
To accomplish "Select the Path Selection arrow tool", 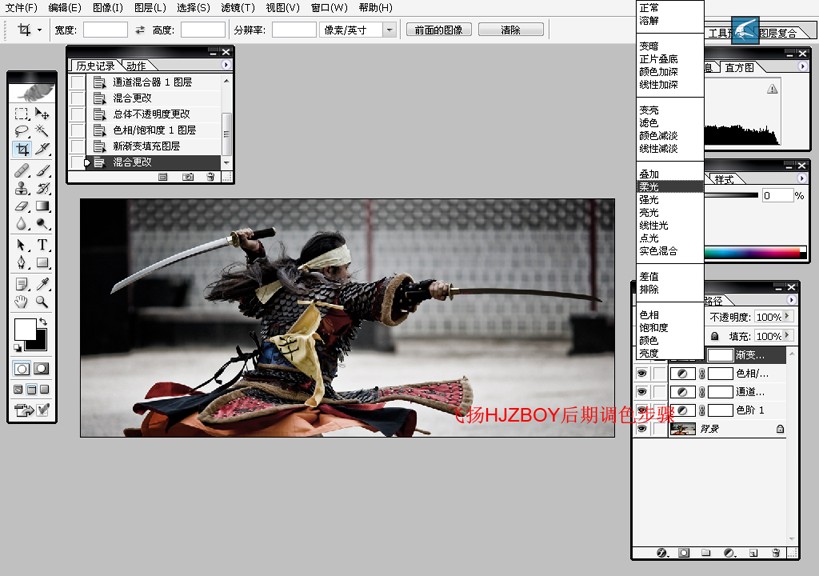I will pyautogui.click(x=21, y=245).
